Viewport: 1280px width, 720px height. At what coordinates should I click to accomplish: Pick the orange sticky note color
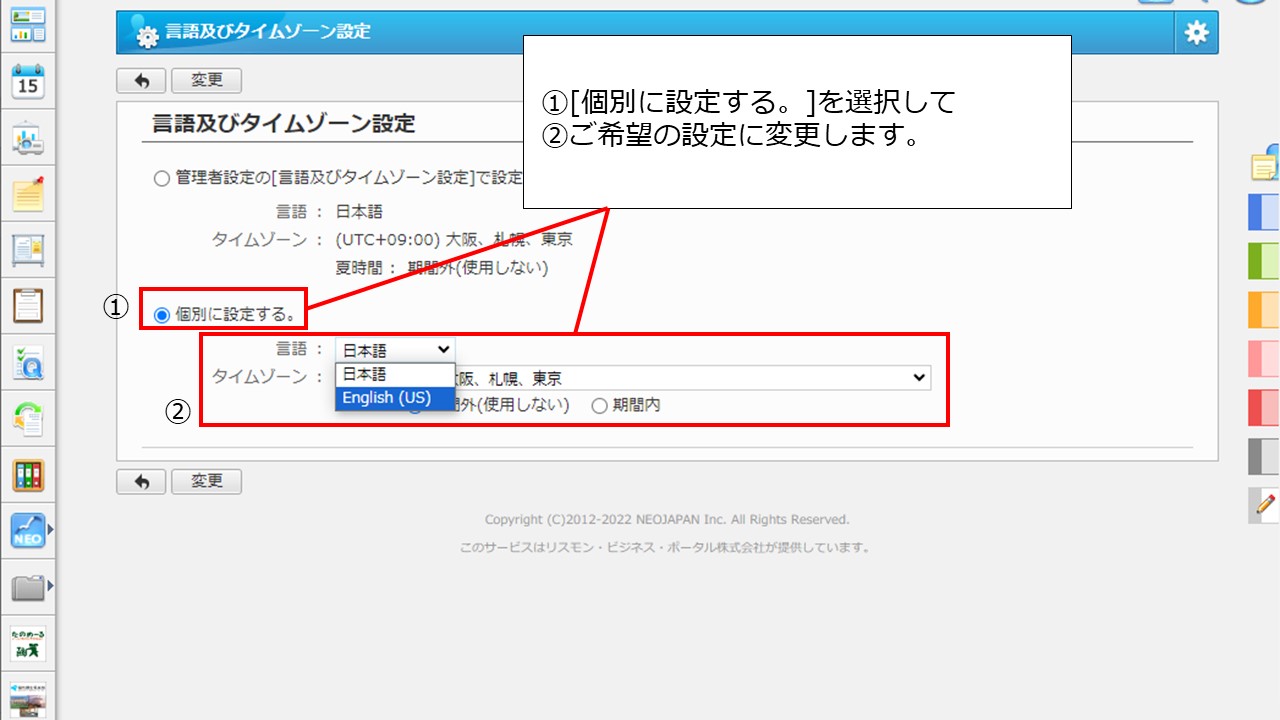point(1264,310)
